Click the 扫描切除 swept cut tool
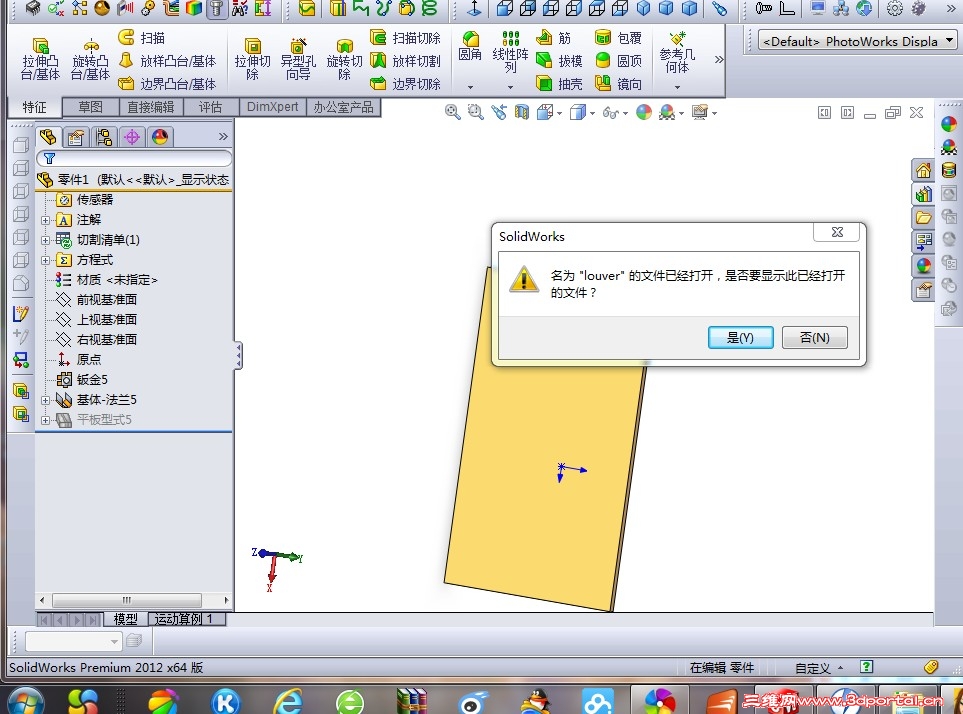963x714 pixels. pos(405,38)
